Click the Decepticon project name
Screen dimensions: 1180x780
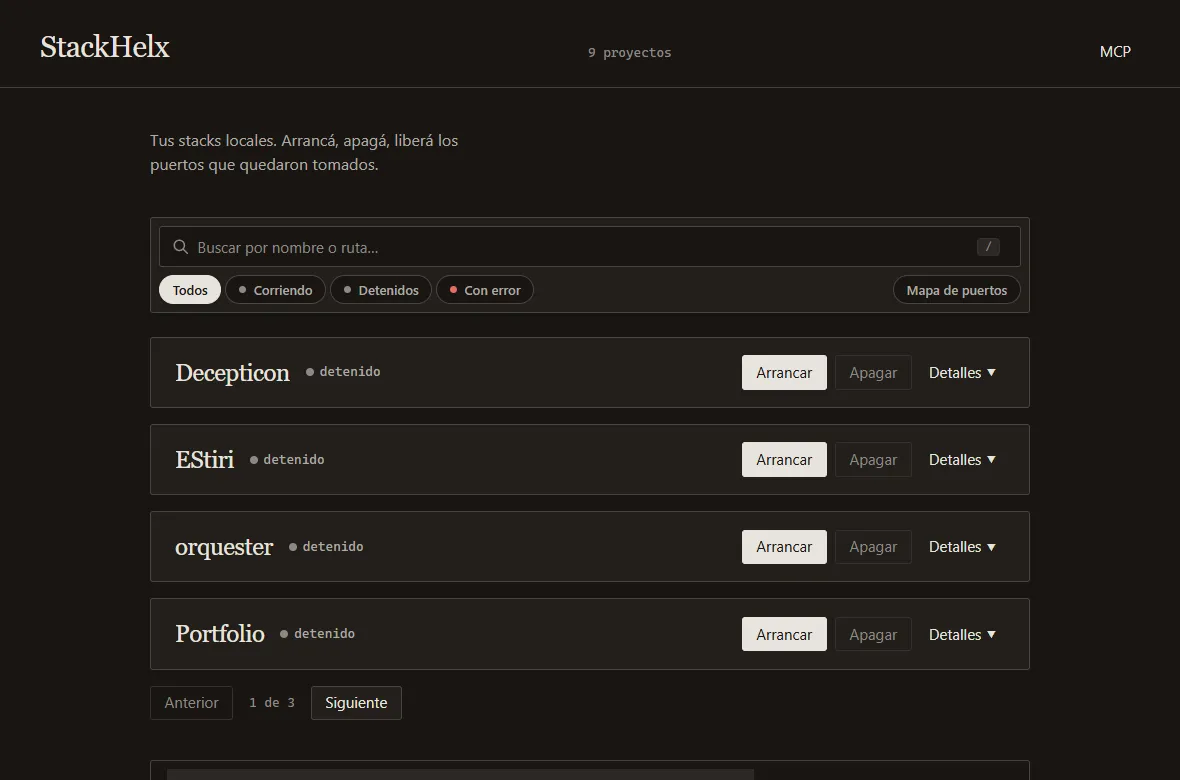(x=232, y=373)
